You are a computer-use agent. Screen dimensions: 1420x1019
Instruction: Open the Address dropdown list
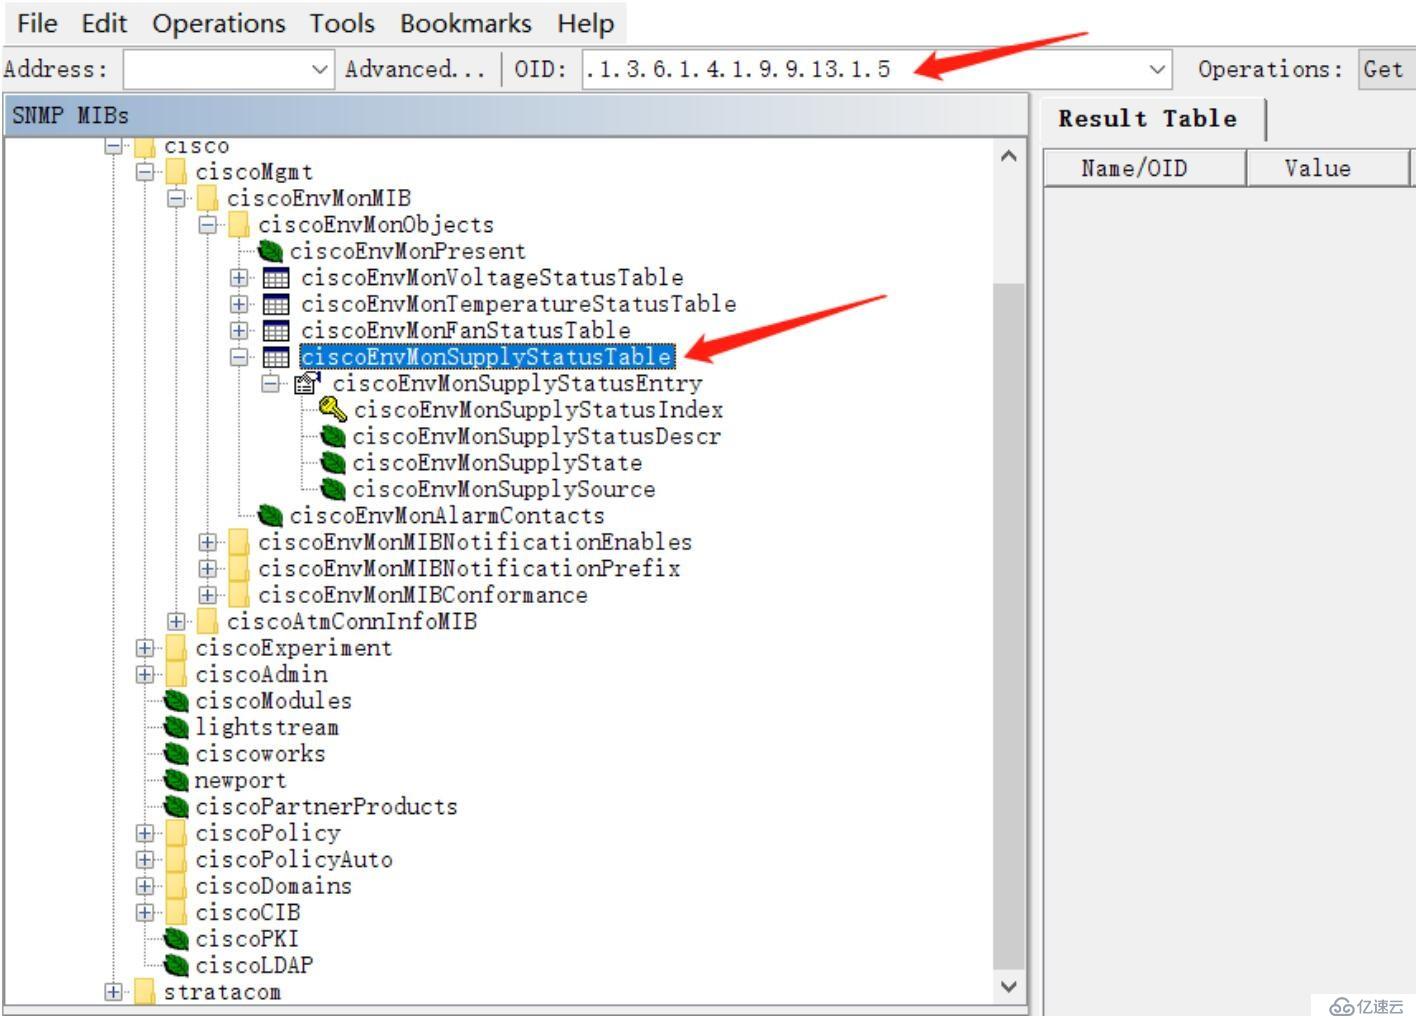319,69
